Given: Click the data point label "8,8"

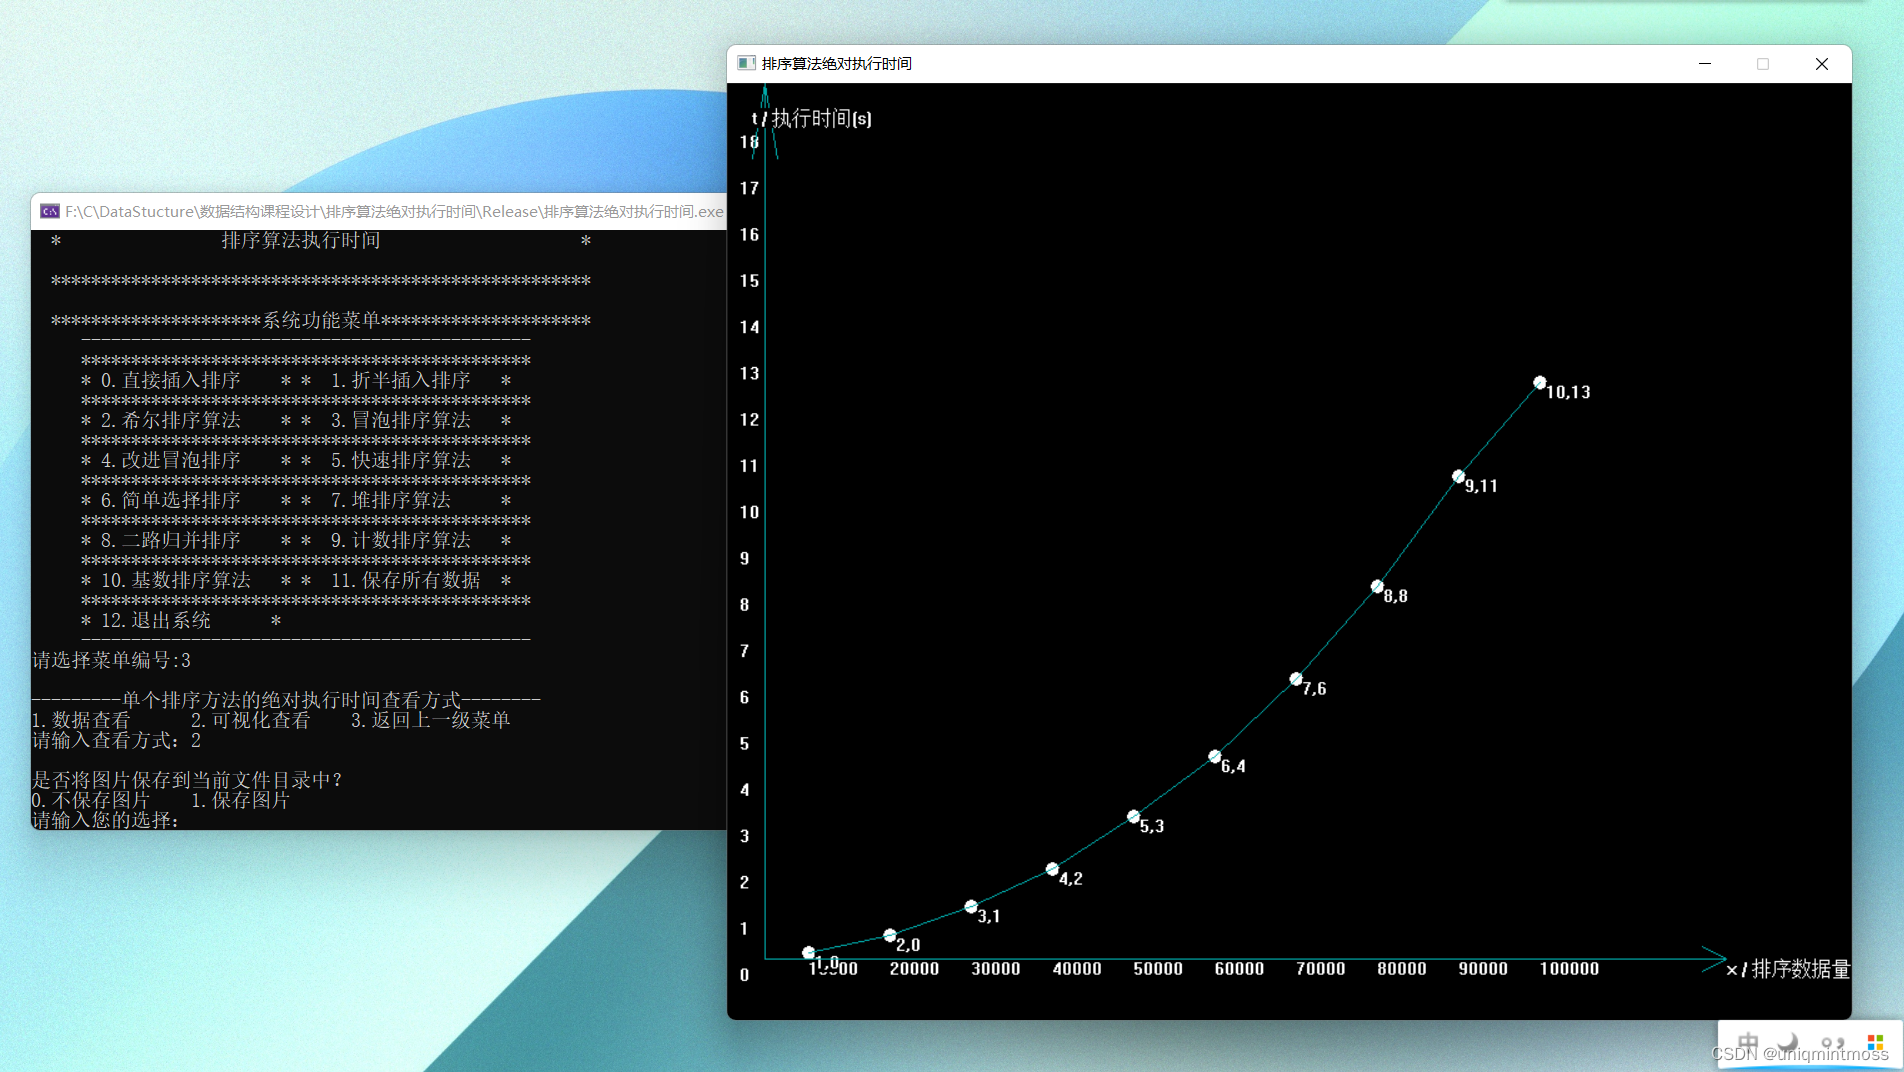Looking at the screenshot, I should point(1395,596).
